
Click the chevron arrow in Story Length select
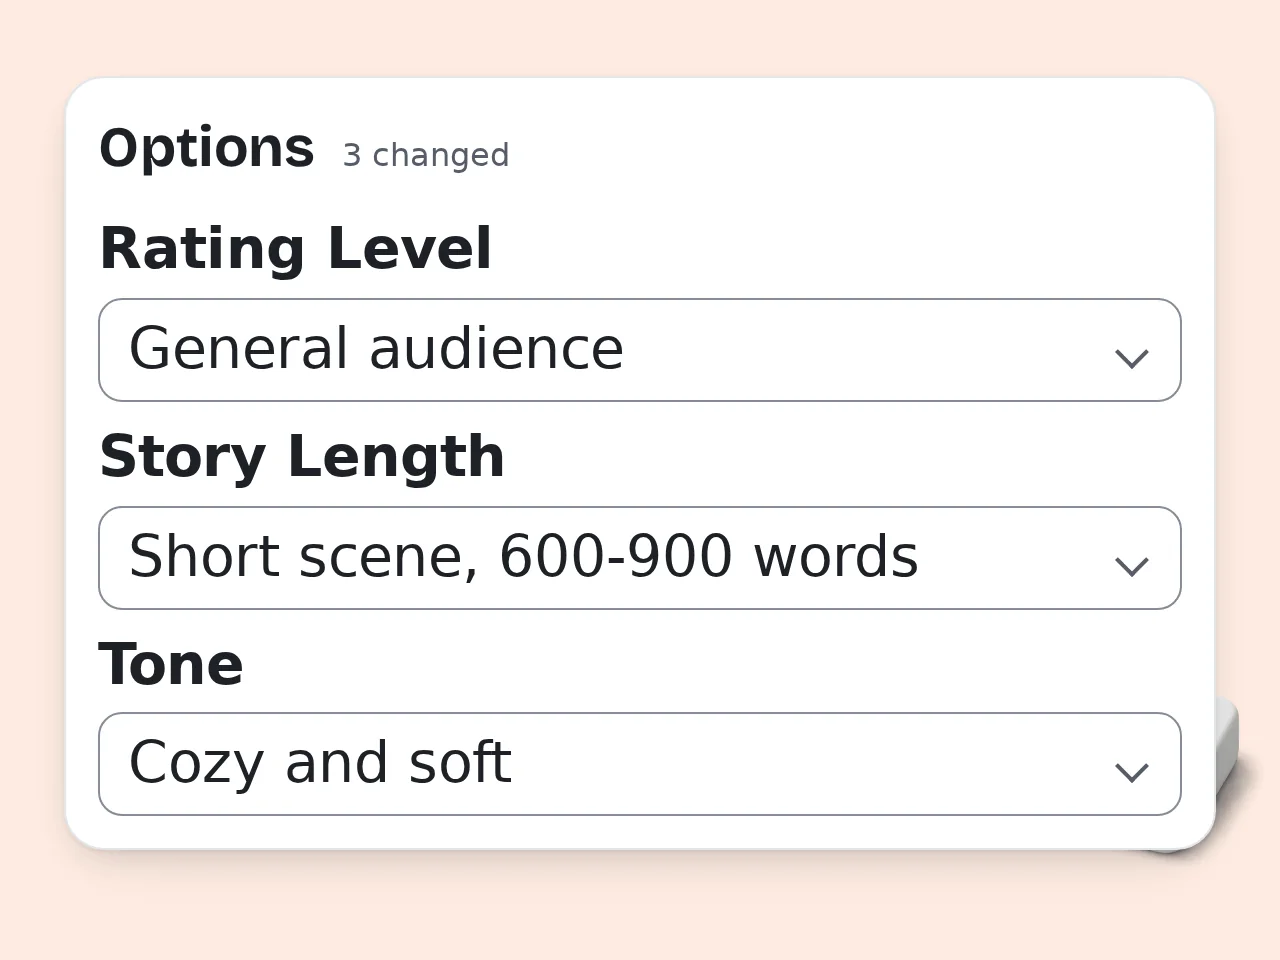point(1131,566)
